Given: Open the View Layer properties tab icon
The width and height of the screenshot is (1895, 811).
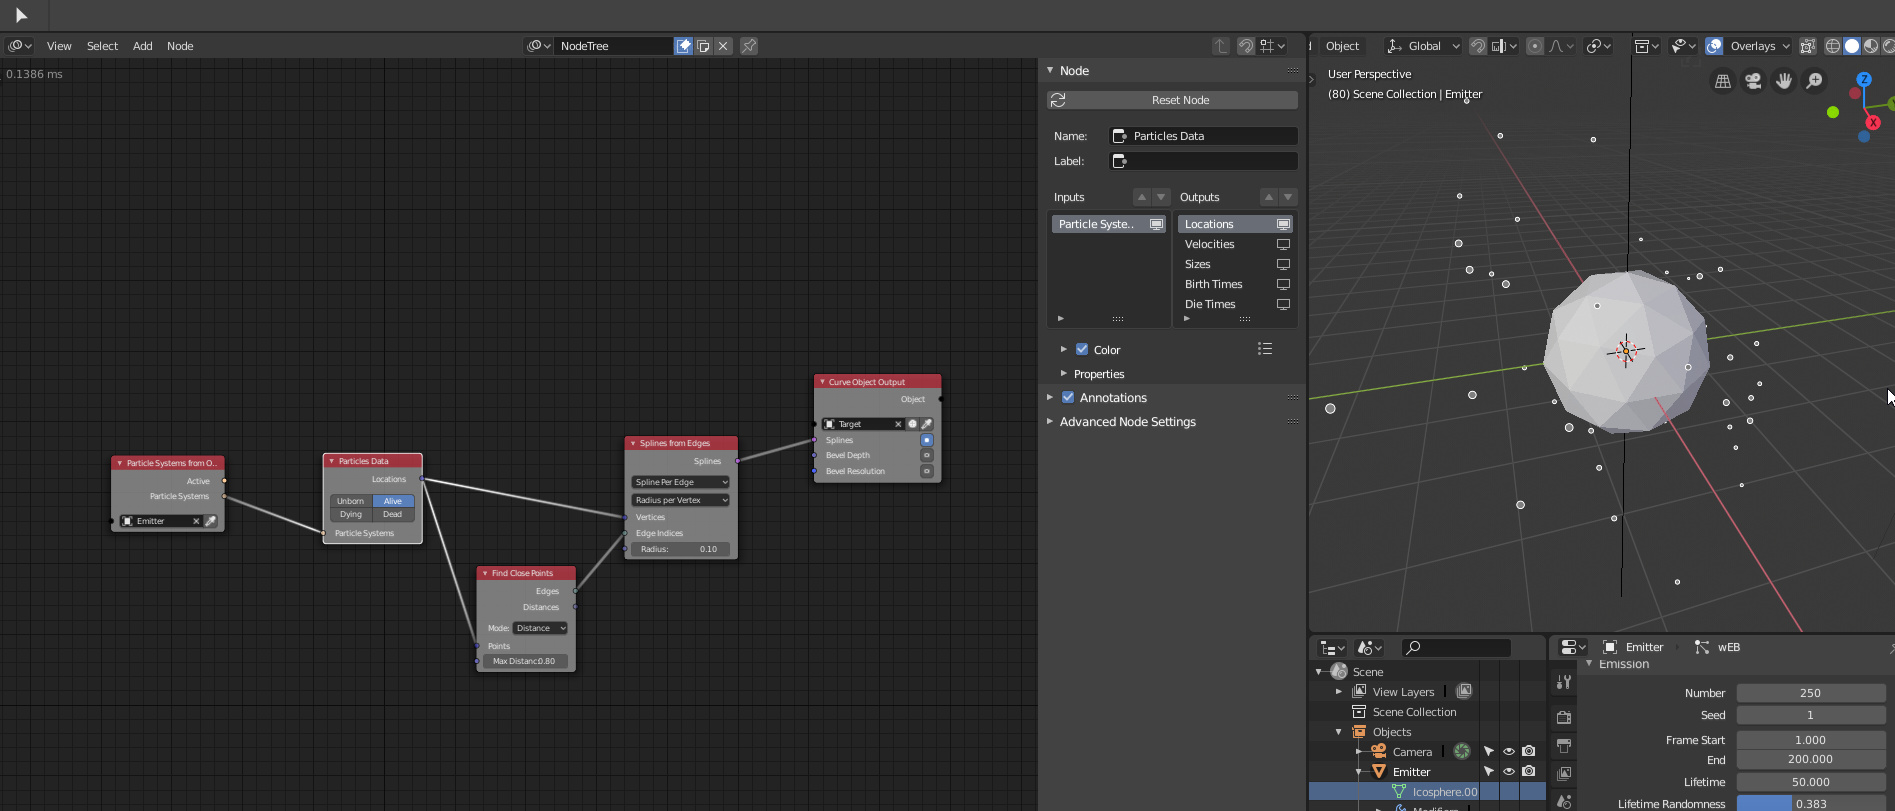Looking at the screenshot, I should 1564,774.
